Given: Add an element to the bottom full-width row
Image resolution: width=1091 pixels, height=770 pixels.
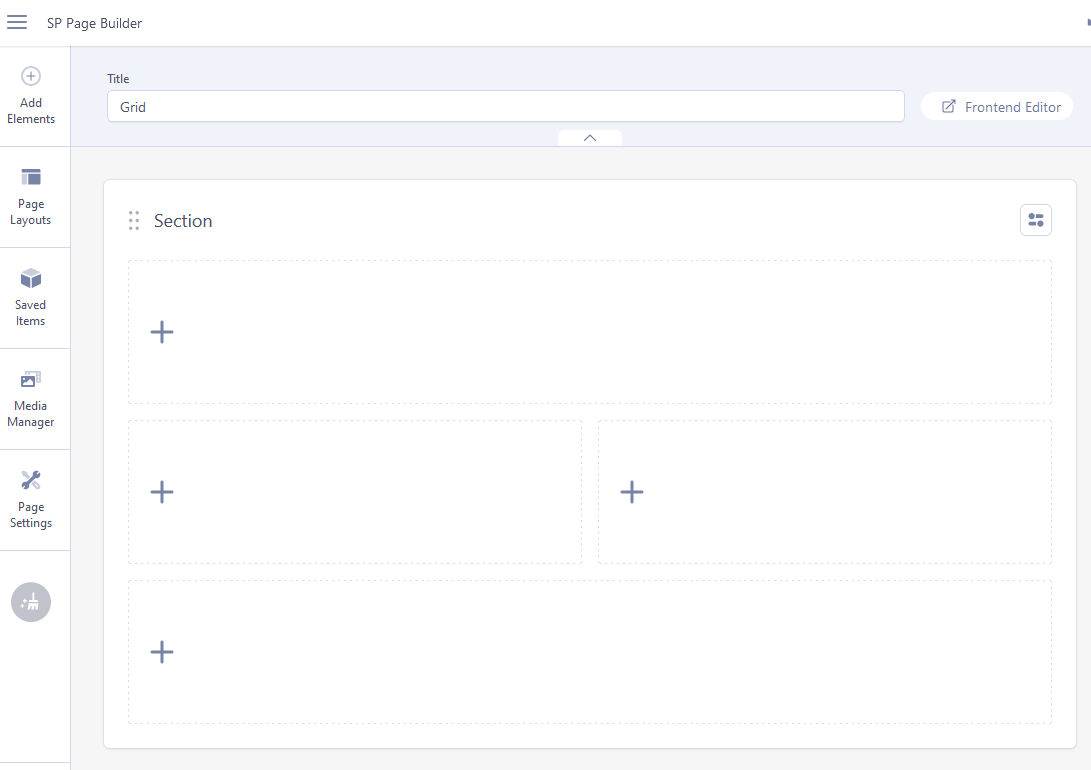Looking at the screenshot, I should point(162,652).
